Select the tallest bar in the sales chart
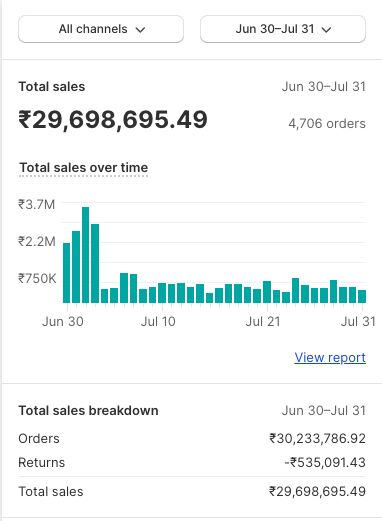The width and height of the screenshot is (382, 521). [85, 255]
